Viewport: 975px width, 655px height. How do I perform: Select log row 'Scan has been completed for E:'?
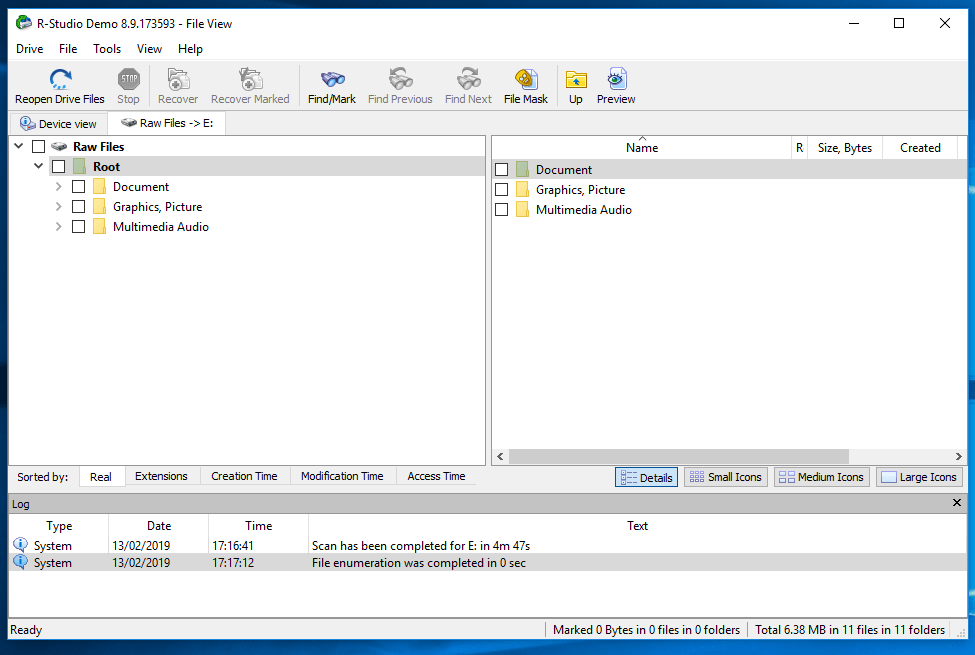pos(488,546)
